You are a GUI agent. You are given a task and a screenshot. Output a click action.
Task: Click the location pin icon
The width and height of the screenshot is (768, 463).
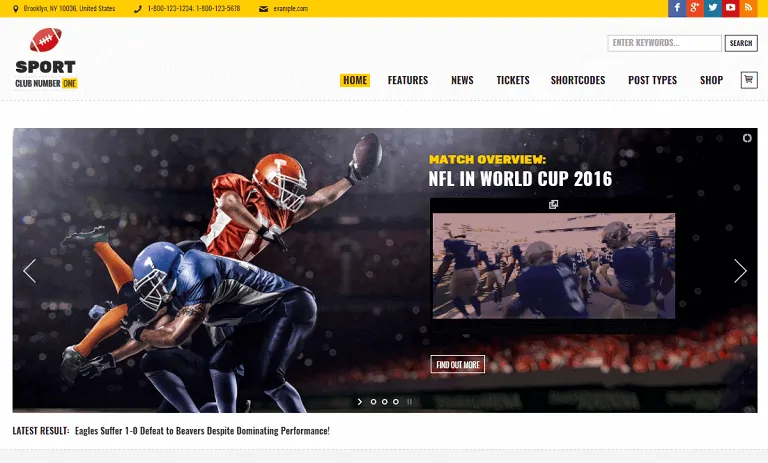click(x=16, y=9)
